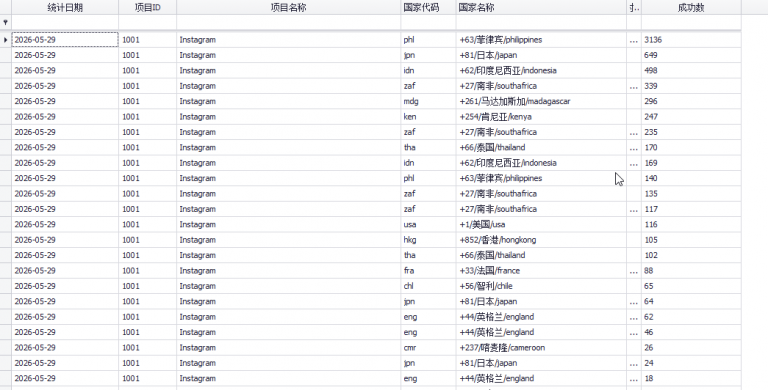Select the cell with value 102
Screen dimensions: 768x390
(x=691, y=255)
